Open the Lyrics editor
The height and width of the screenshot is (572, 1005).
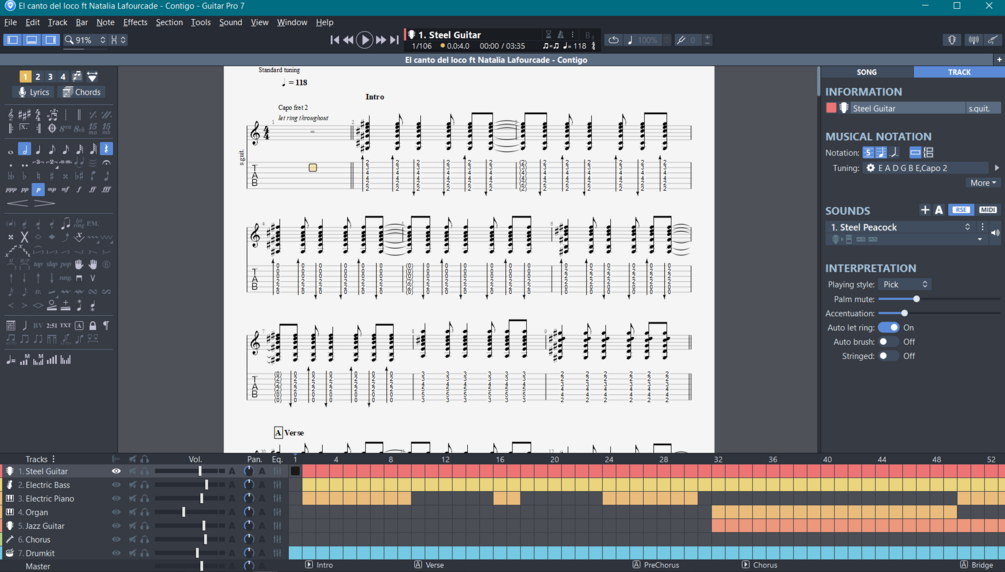point(33,92)
